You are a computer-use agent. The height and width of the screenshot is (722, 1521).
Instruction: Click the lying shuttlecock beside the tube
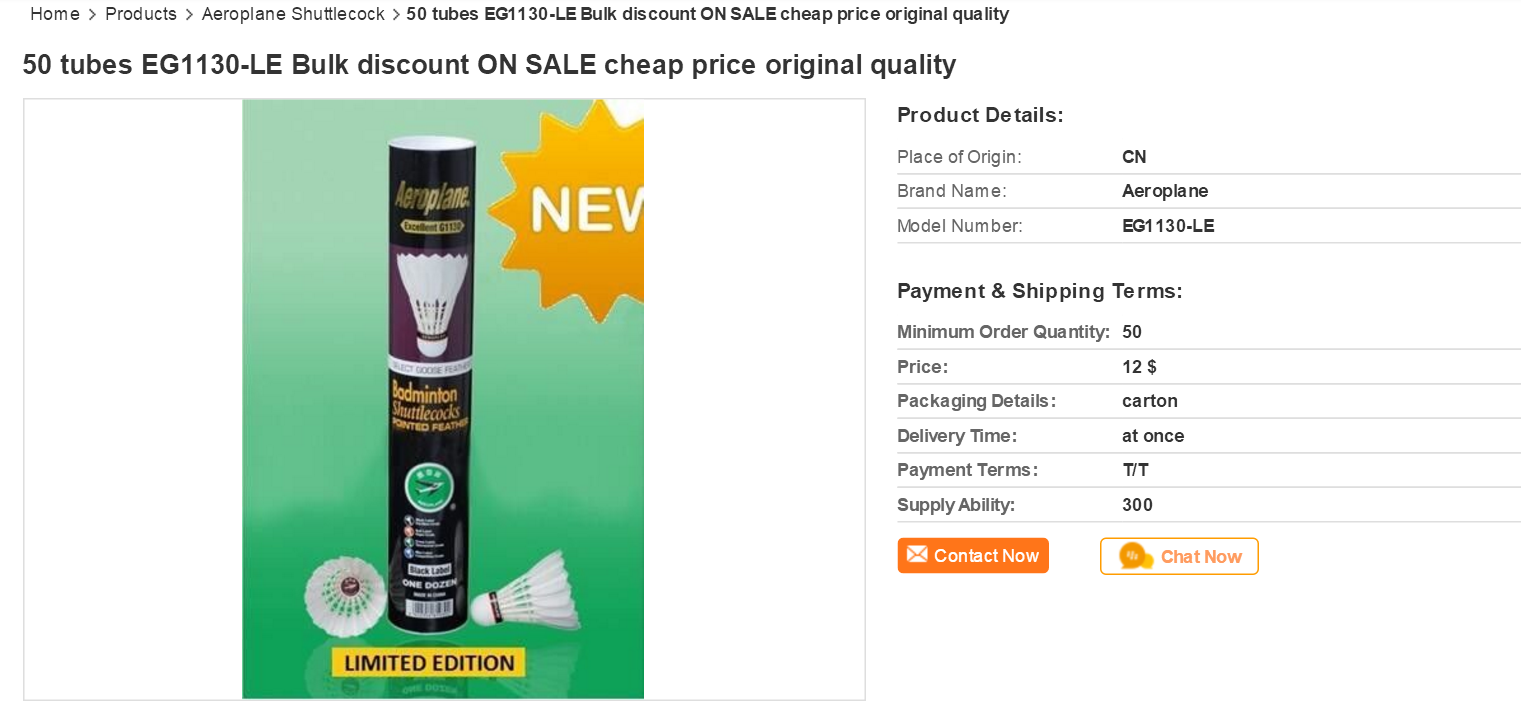[x=525, y=592]
